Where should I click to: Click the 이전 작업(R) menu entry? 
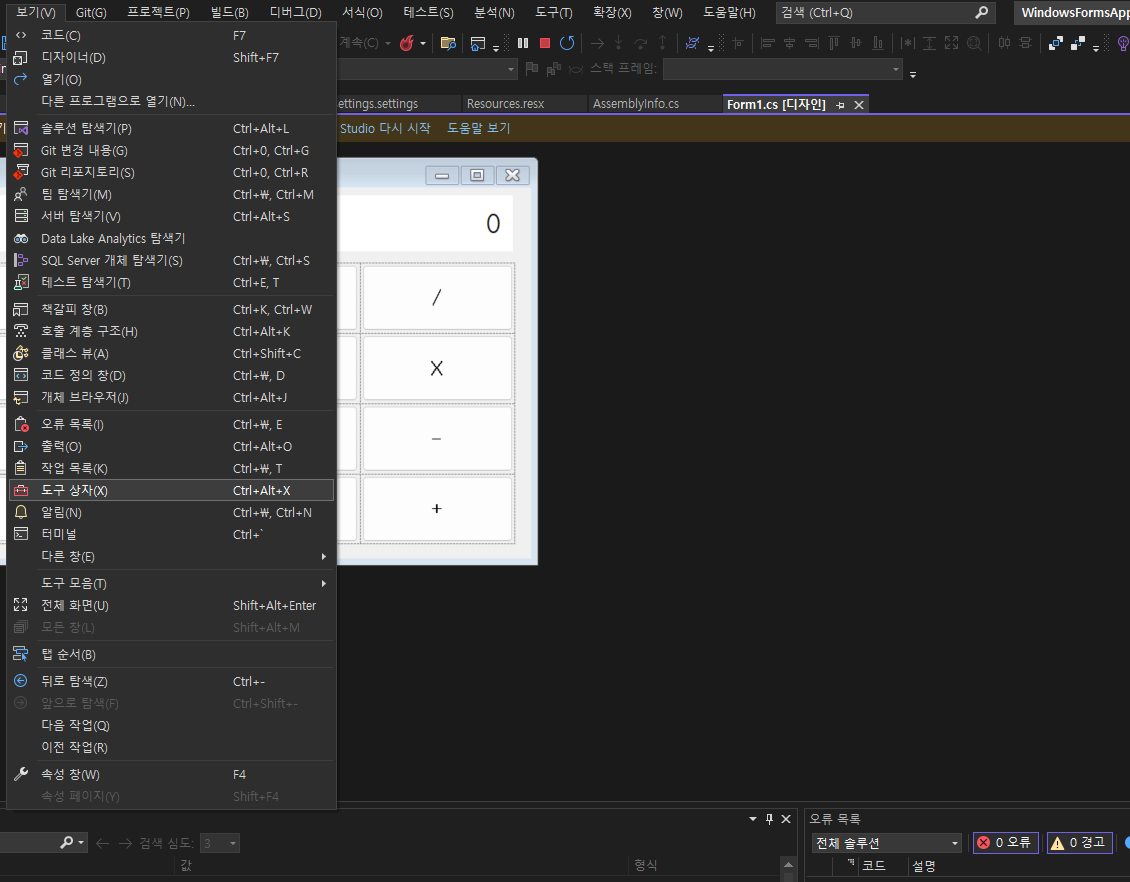(x=171, y=747)
